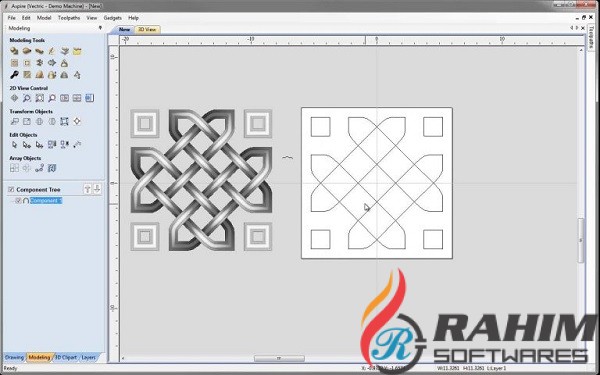Switch to Node Editing mode

point(27,145)
